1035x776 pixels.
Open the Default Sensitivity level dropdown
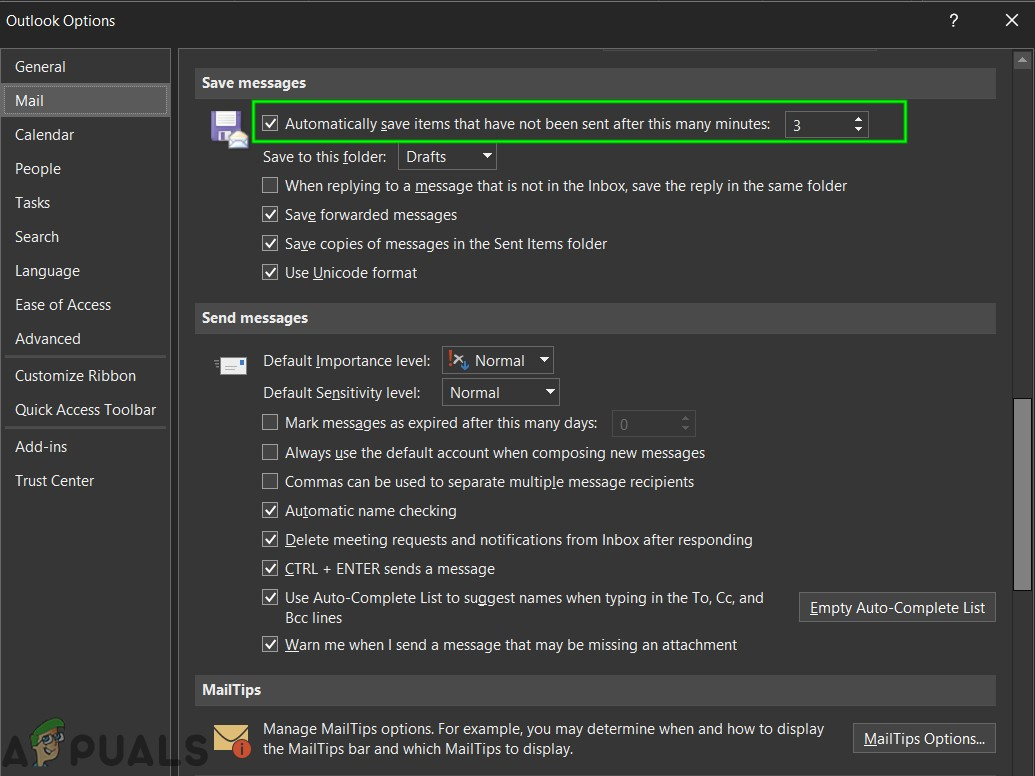500,393
